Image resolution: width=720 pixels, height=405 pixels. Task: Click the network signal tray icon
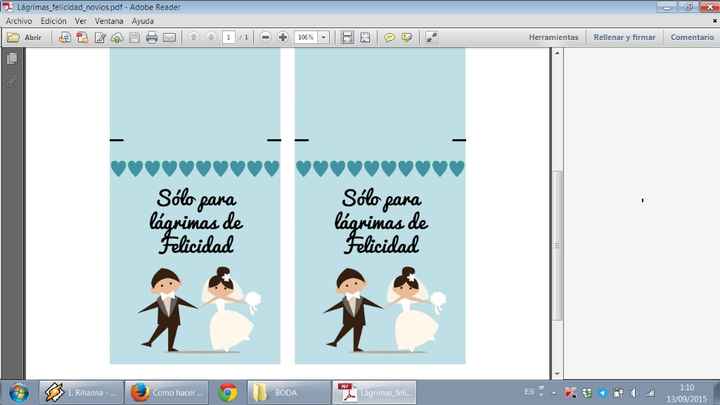pos(650,393)
